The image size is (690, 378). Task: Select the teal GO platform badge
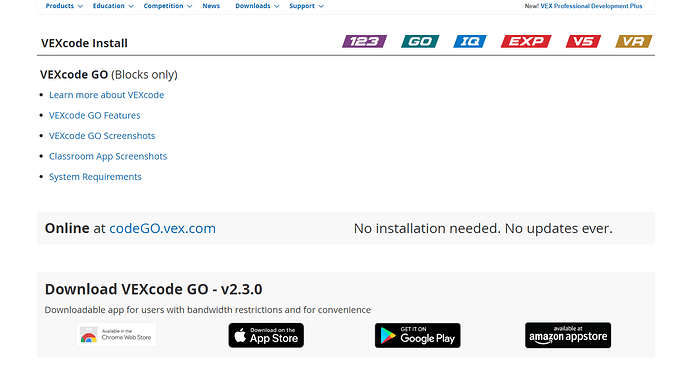click(x=420, y=41)
